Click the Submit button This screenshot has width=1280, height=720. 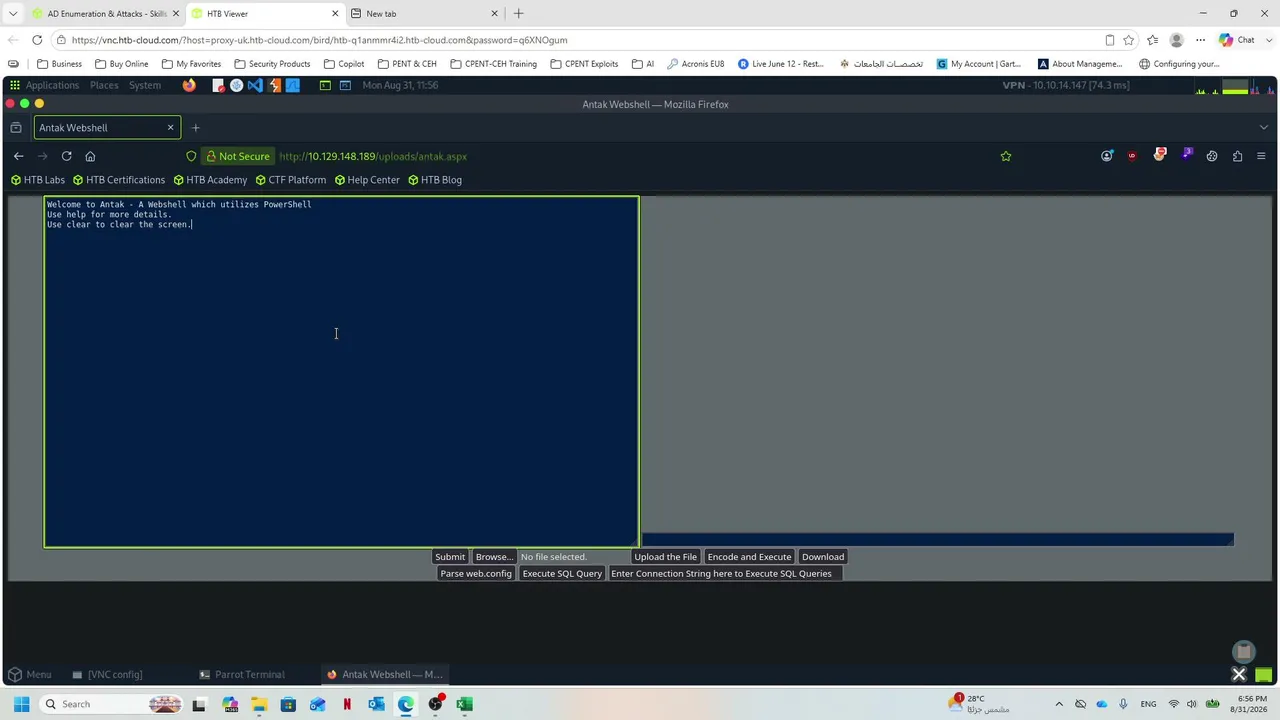[x=450, y=557]
